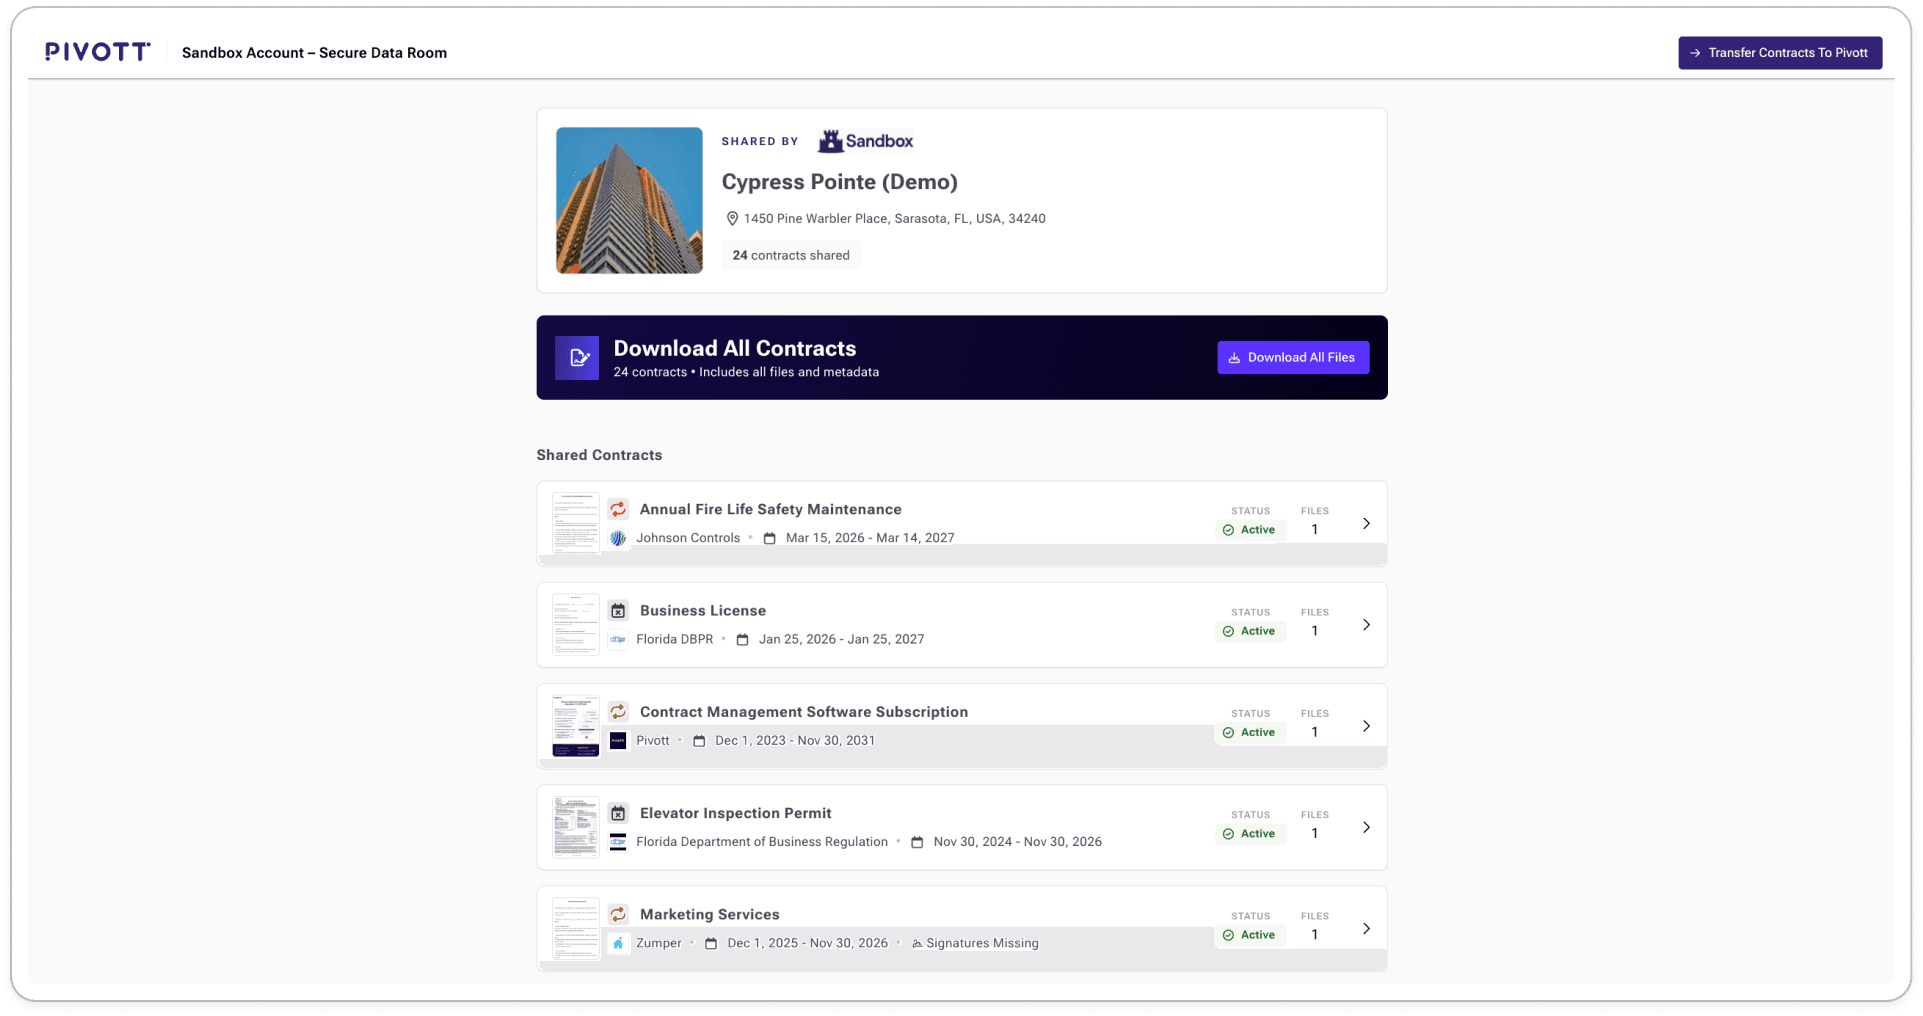Open the Business License contract title

tap(703, 611)
